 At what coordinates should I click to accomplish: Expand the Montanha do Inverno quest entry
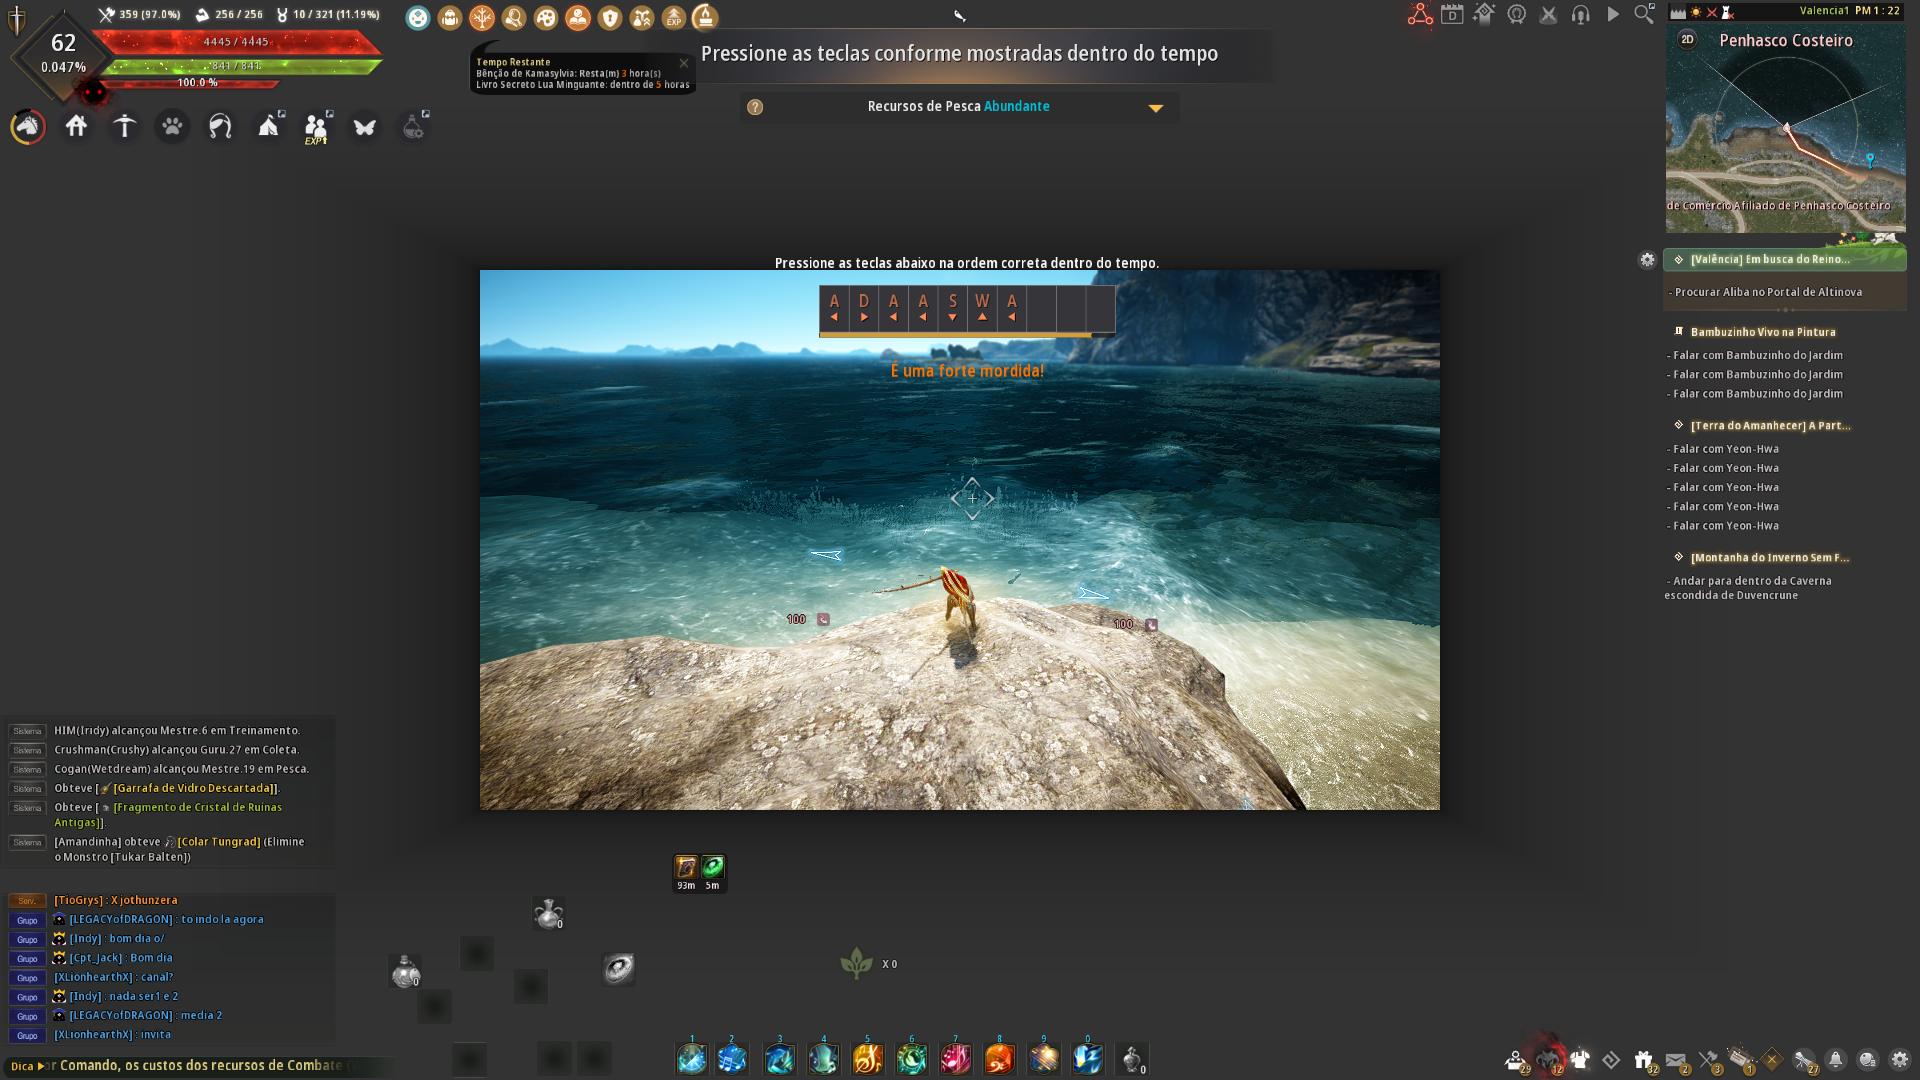[1770, 557]
